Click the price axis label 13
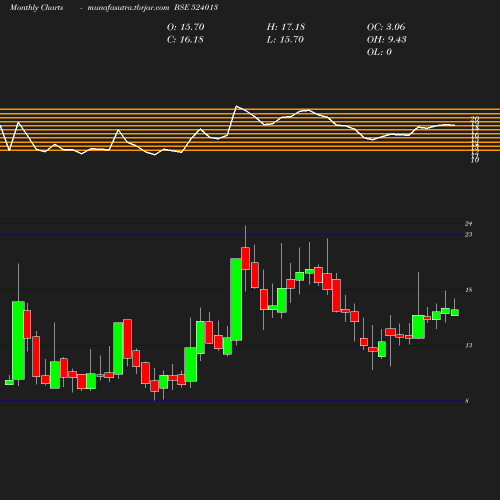The width and height of the screenshot is (500, 500). coord(469,346)
